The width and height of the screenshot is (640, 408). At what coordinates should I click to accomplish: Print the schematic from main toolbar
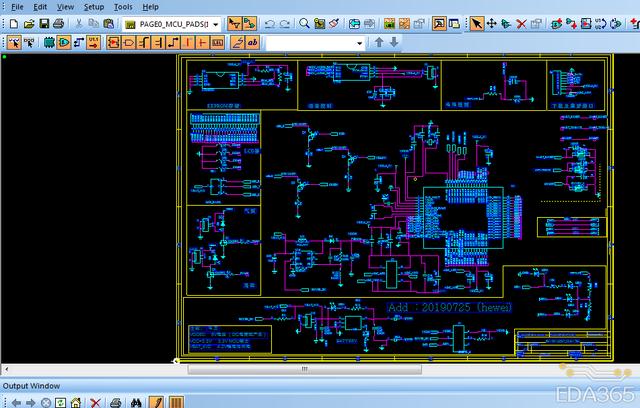tap(58, 24)
